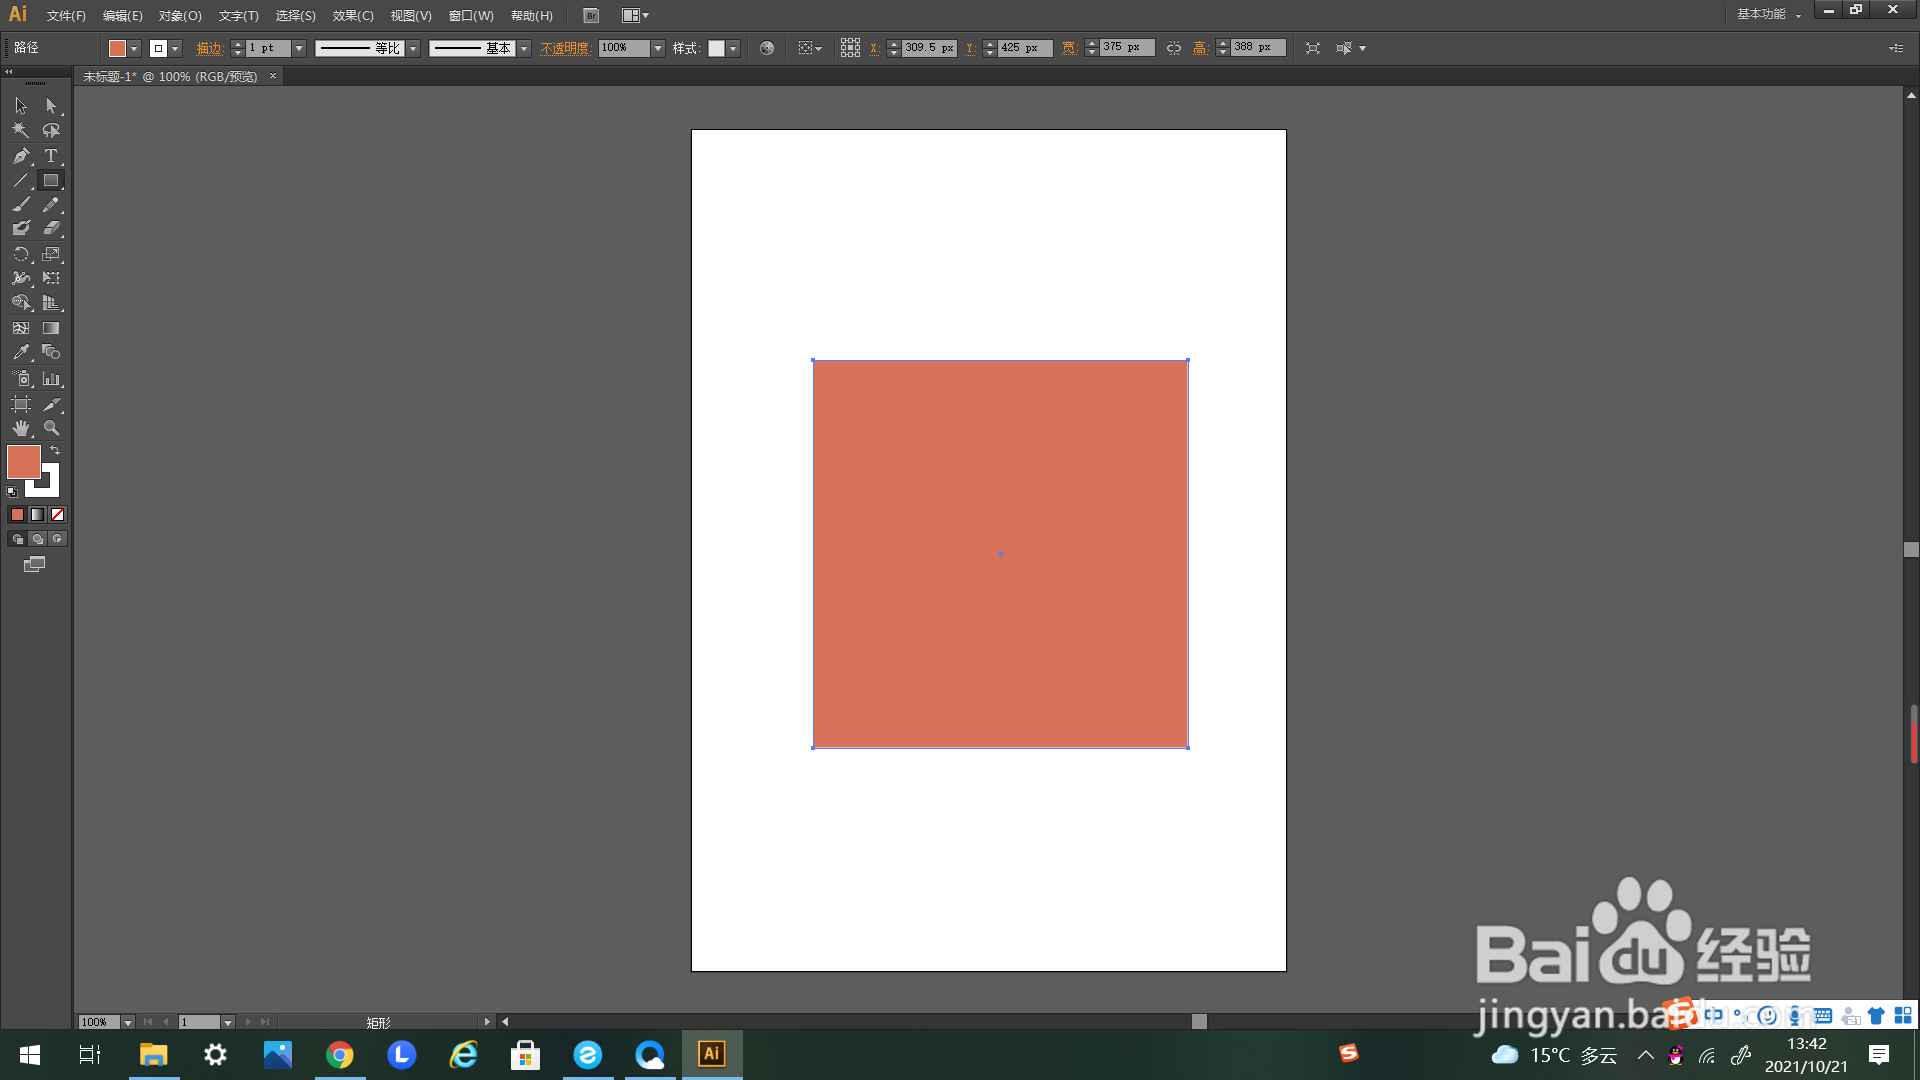This screenshot has height=1080, width=1920.
Task: Select the Gradient tool
Action: tap(51, 328)
